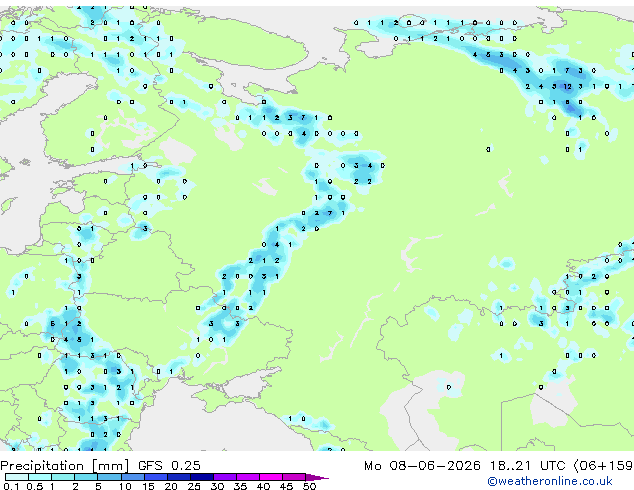
Task: Click the 30–35 mm purple legend swatch
Action: click(x=224, y=477)
